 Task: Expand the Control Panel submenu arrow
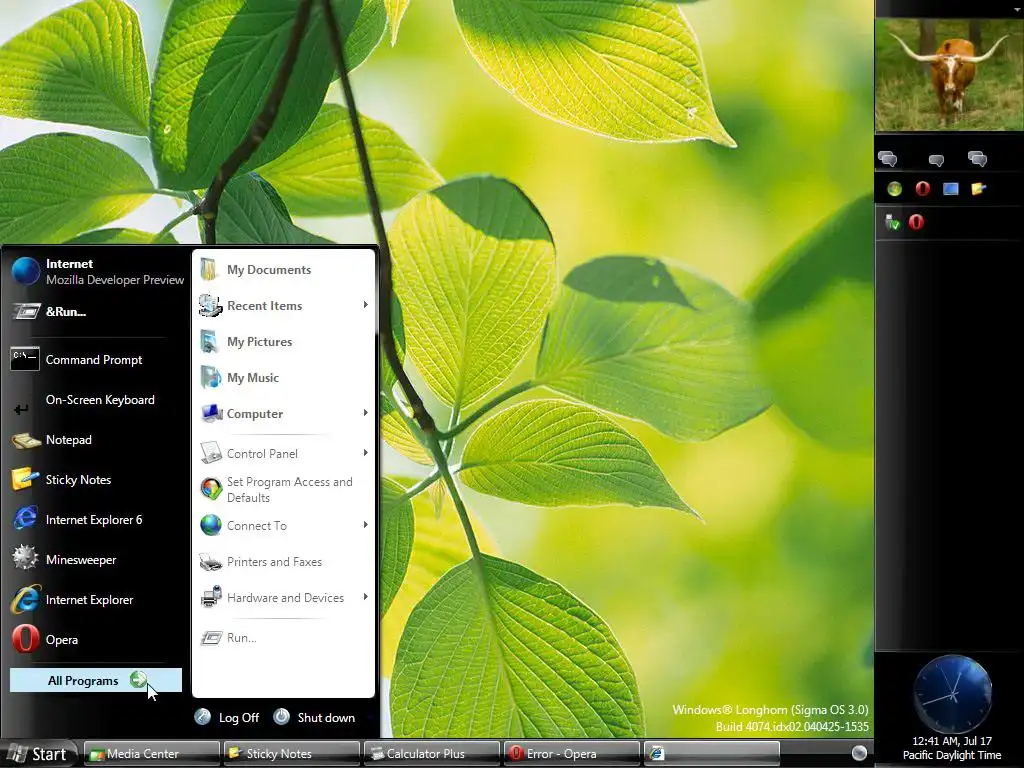click(366, 453)
